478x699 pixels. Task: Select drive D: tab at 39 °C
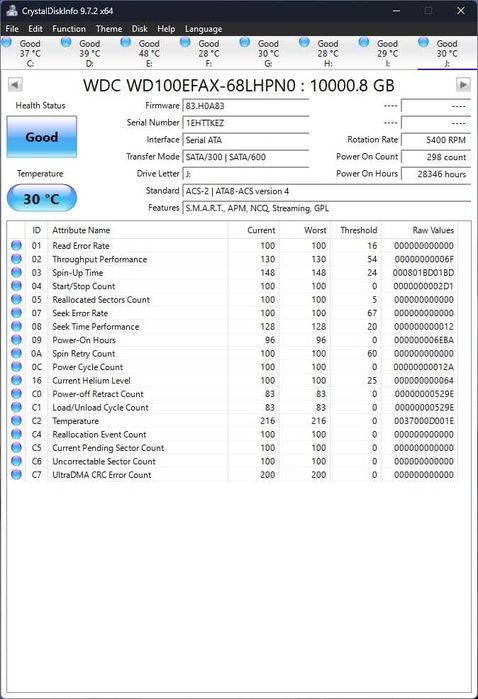click(x=90, y=53)
